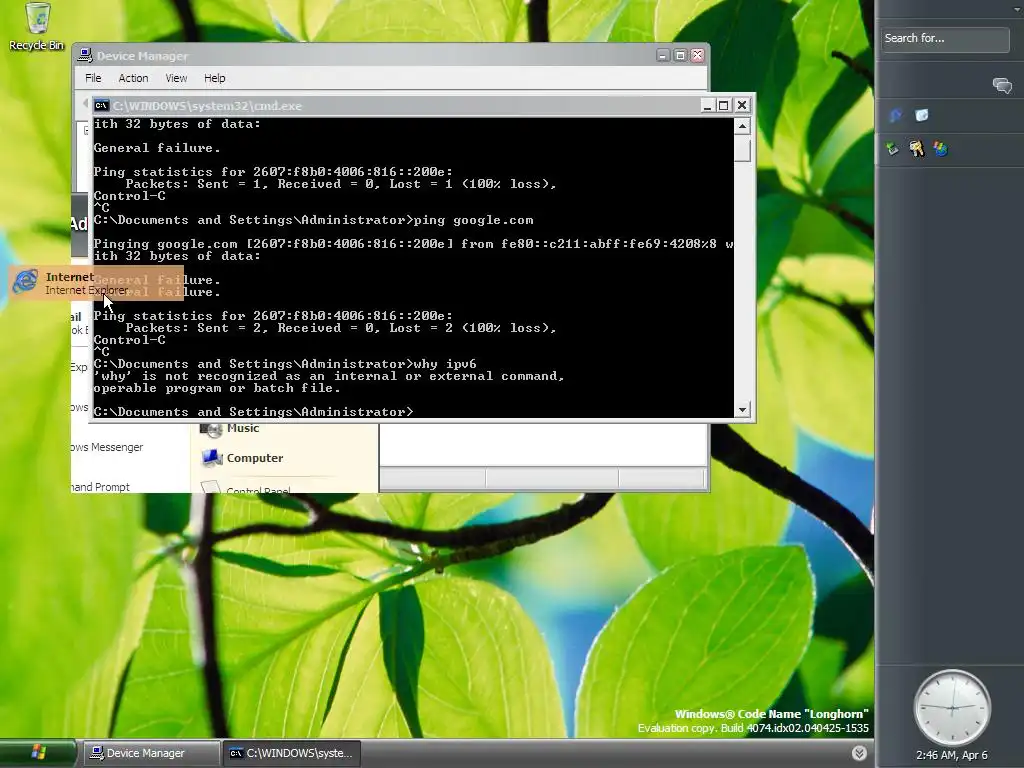Click the light-blue square icon in sidebar

tap(921, 116)
